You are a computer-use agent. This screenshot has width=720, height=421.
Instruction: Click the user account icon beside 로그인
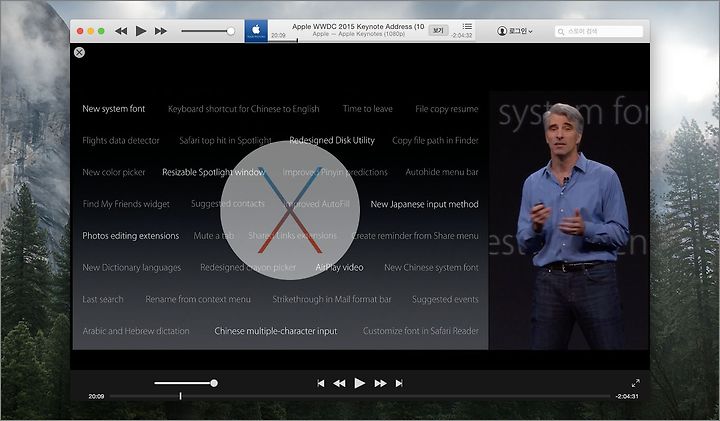pos(502,31)
